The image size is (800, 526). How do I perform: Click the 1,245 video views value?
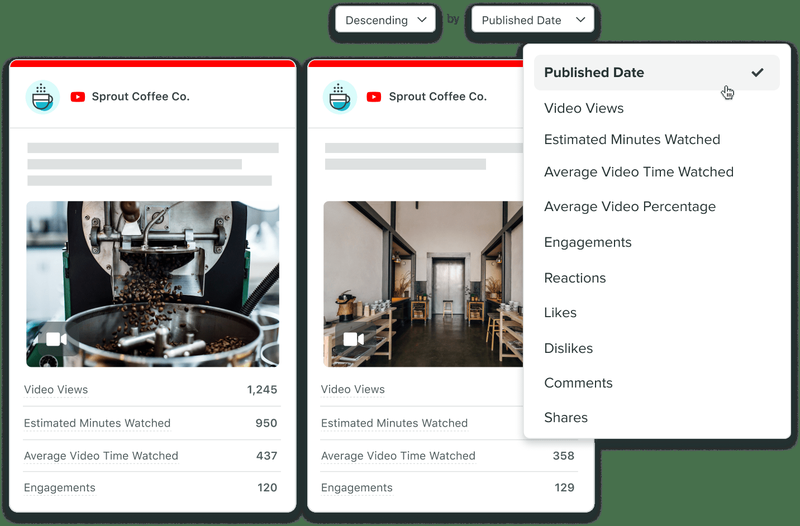pyautogui.click(x=262, y=390)
